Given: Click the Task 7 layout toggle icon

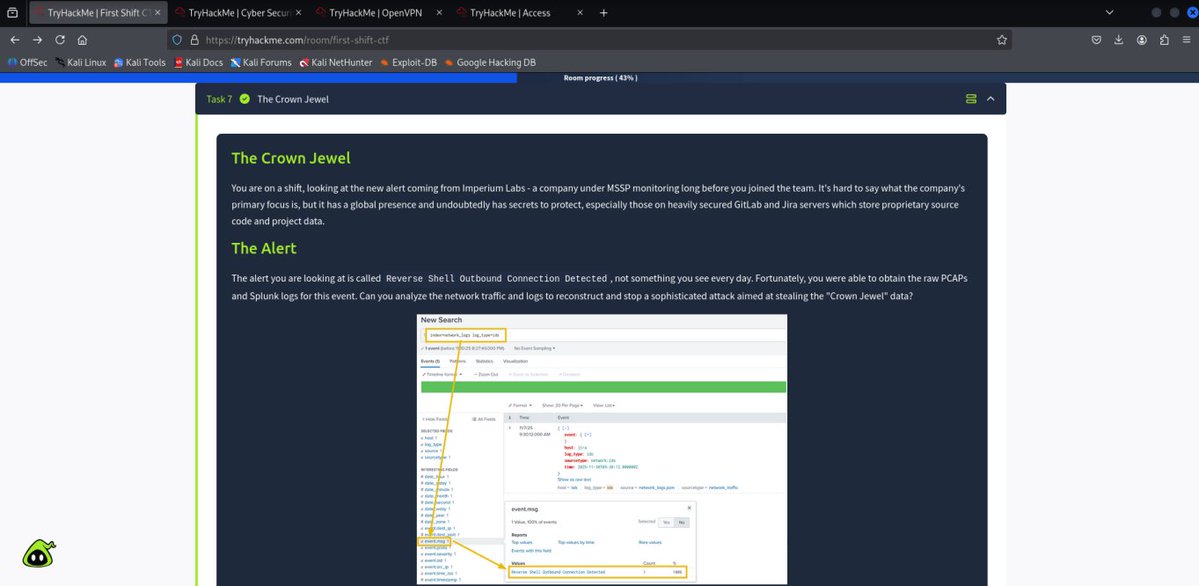Looking at the screenshot, I should tap(971, 99).
